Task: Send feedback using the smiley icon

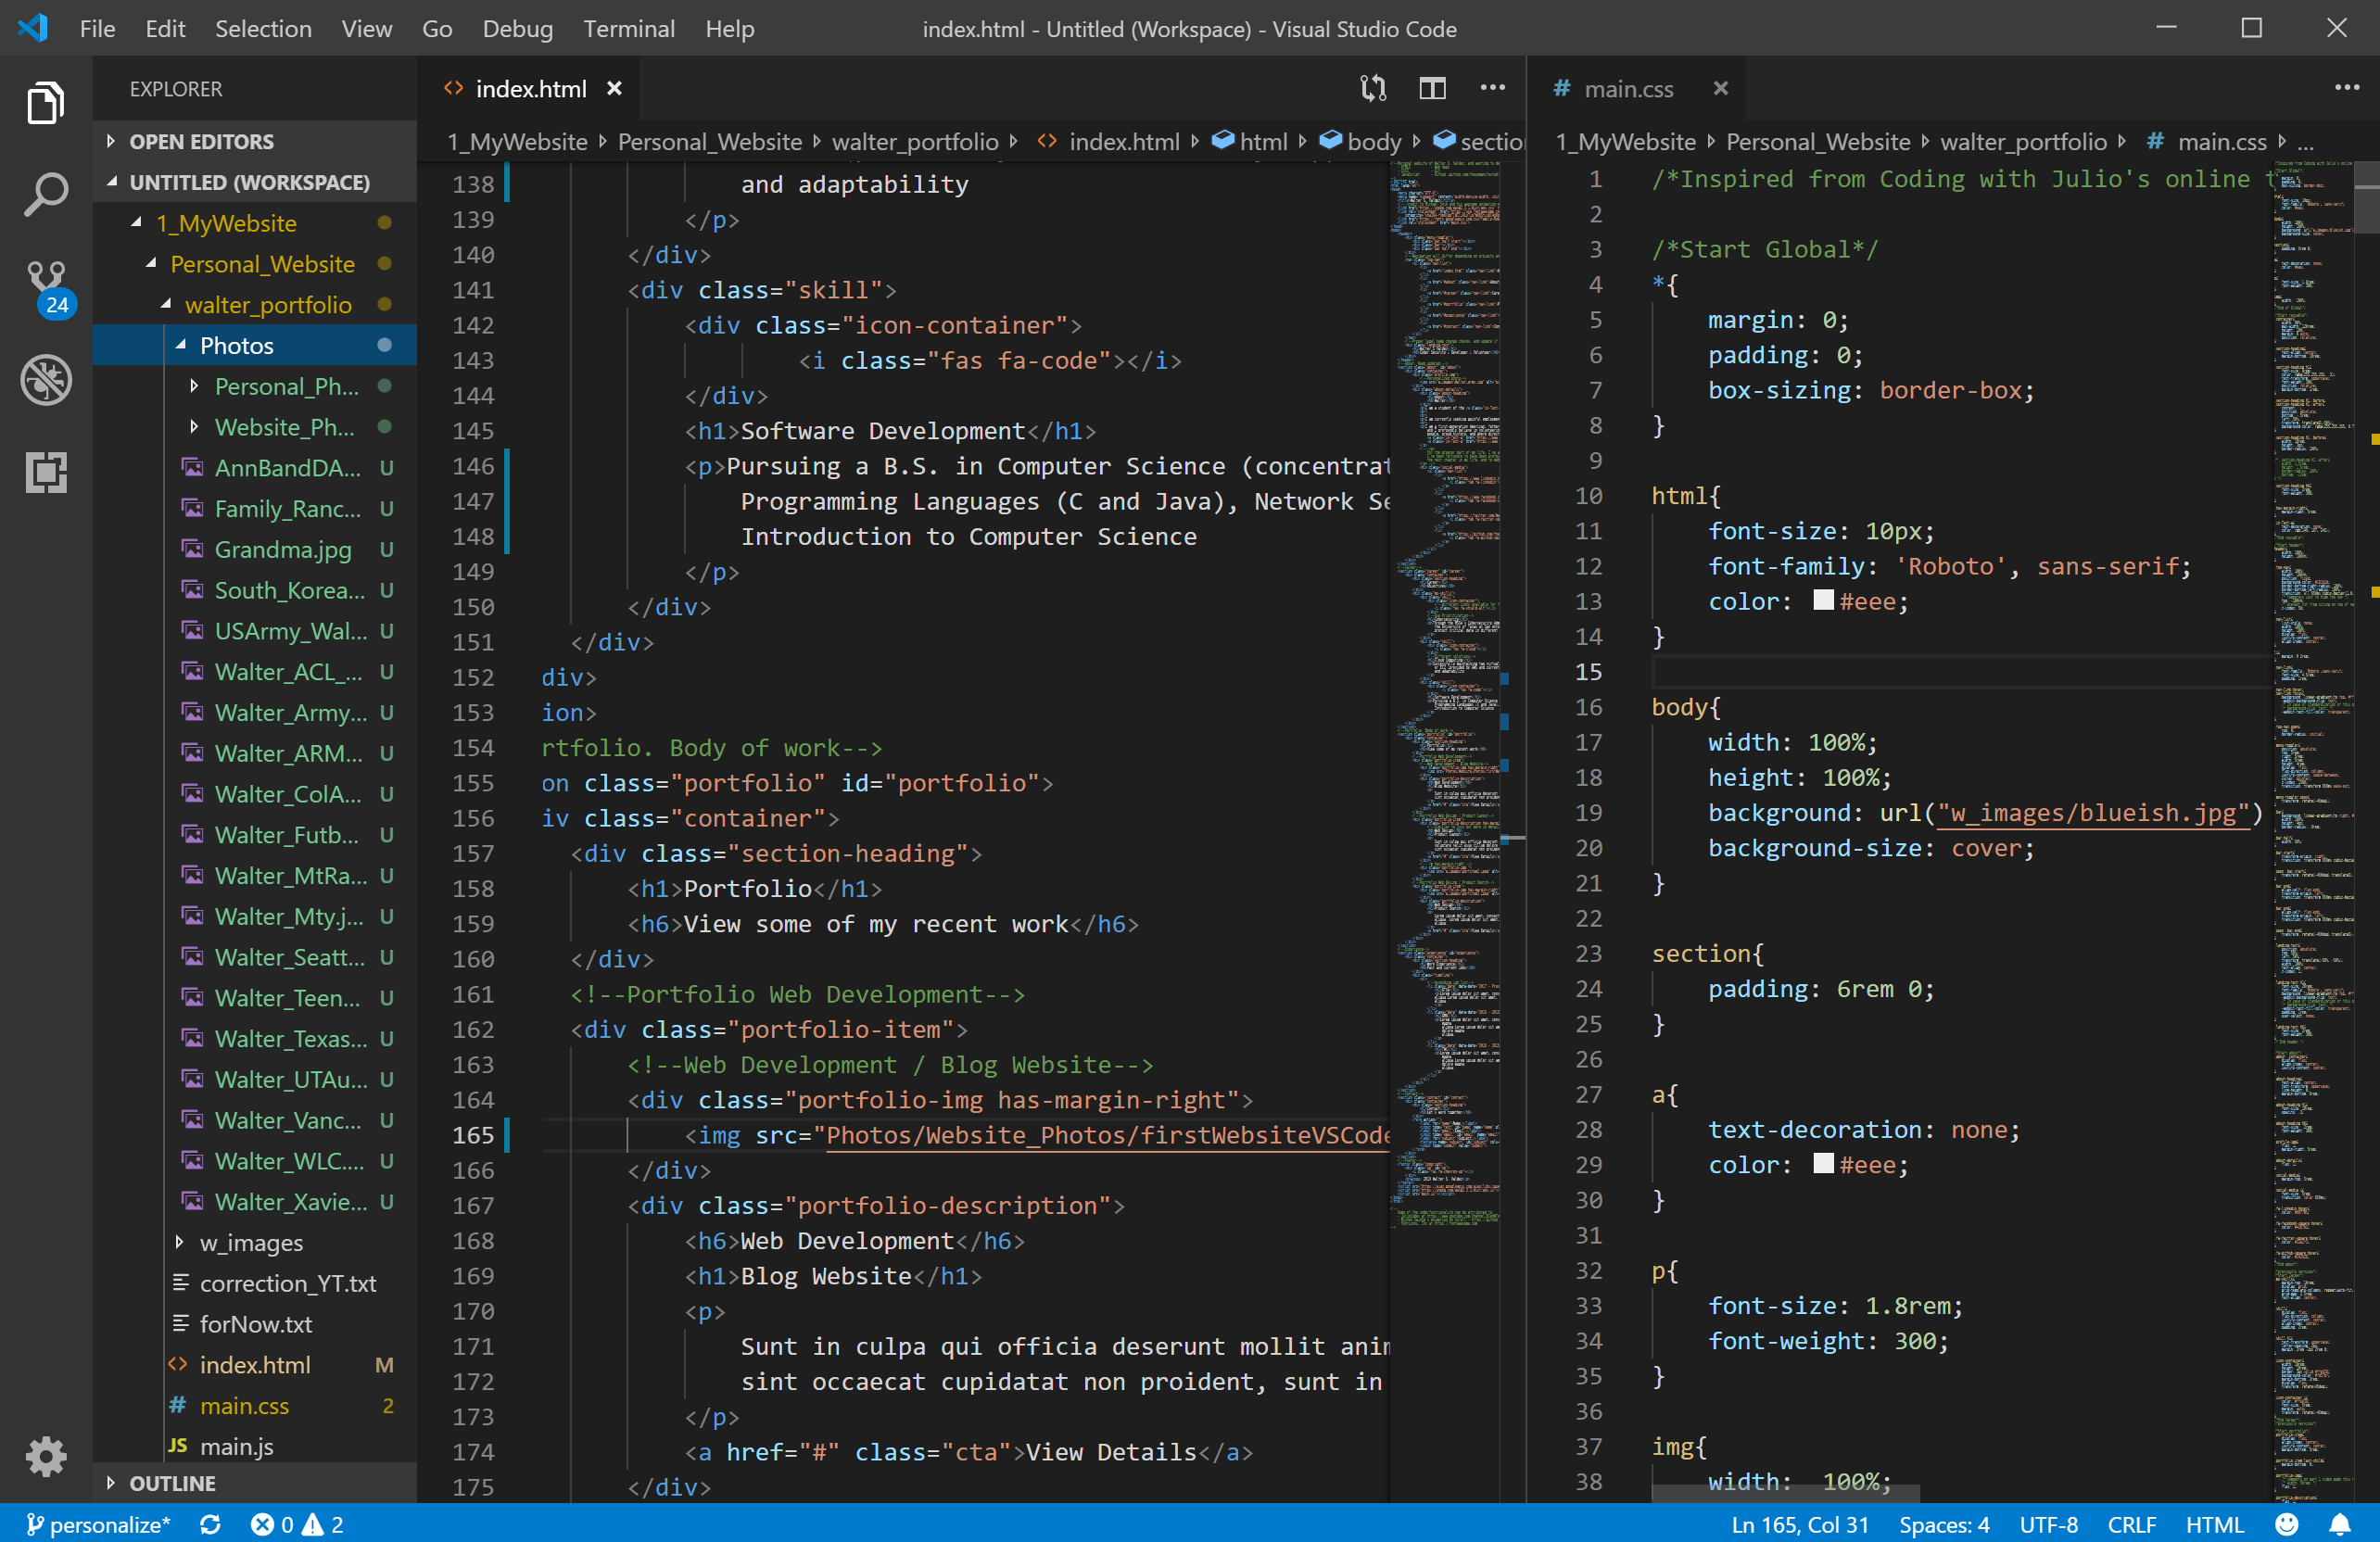Action: pos(2286,1524)
